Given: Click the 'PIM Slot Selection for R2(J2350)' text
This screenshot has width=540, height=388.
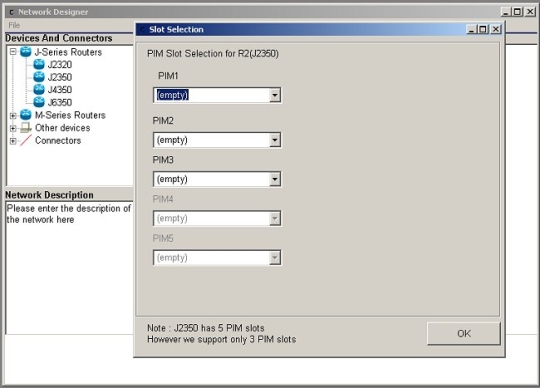Looking at the screenshot, I should click(x=213, y=54).
